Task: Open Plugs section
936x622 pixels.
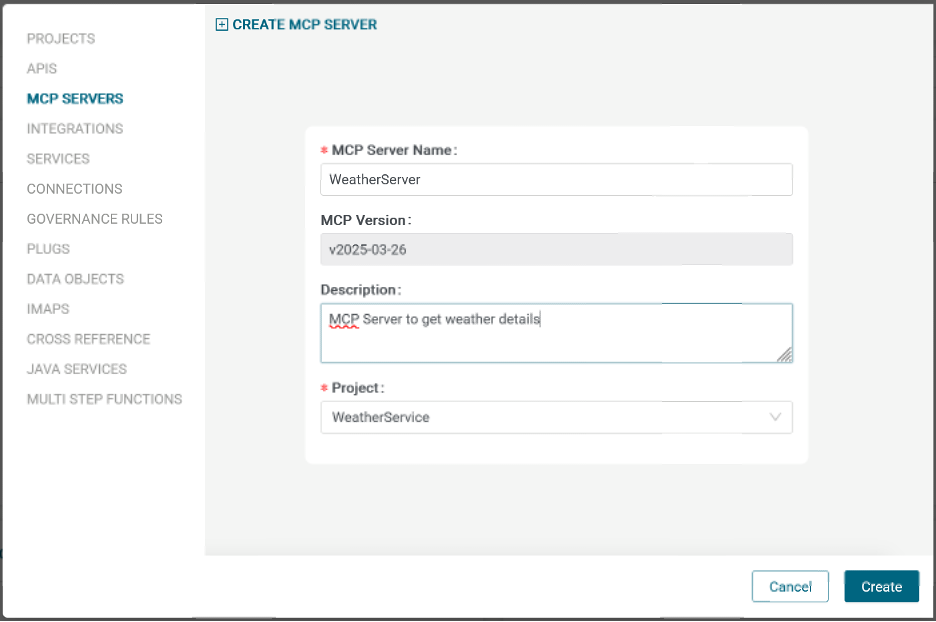Action: (48, 249)
